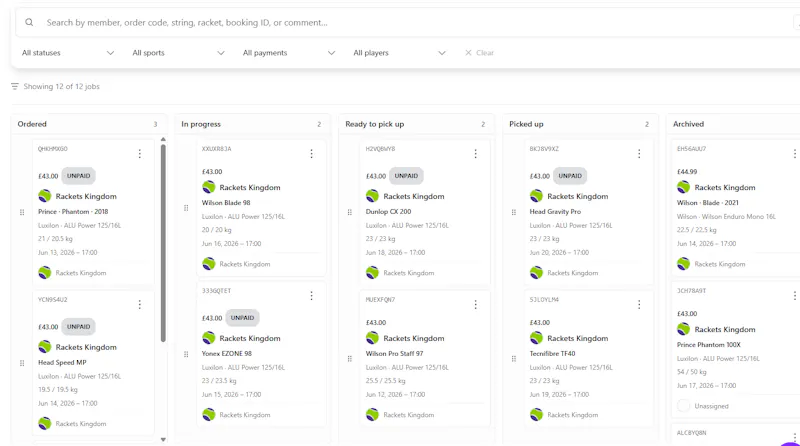800x446 pixels.
Task: Click the filter icon beside Showing 12 of 12 jobs
Action: (x=15, y=86)
